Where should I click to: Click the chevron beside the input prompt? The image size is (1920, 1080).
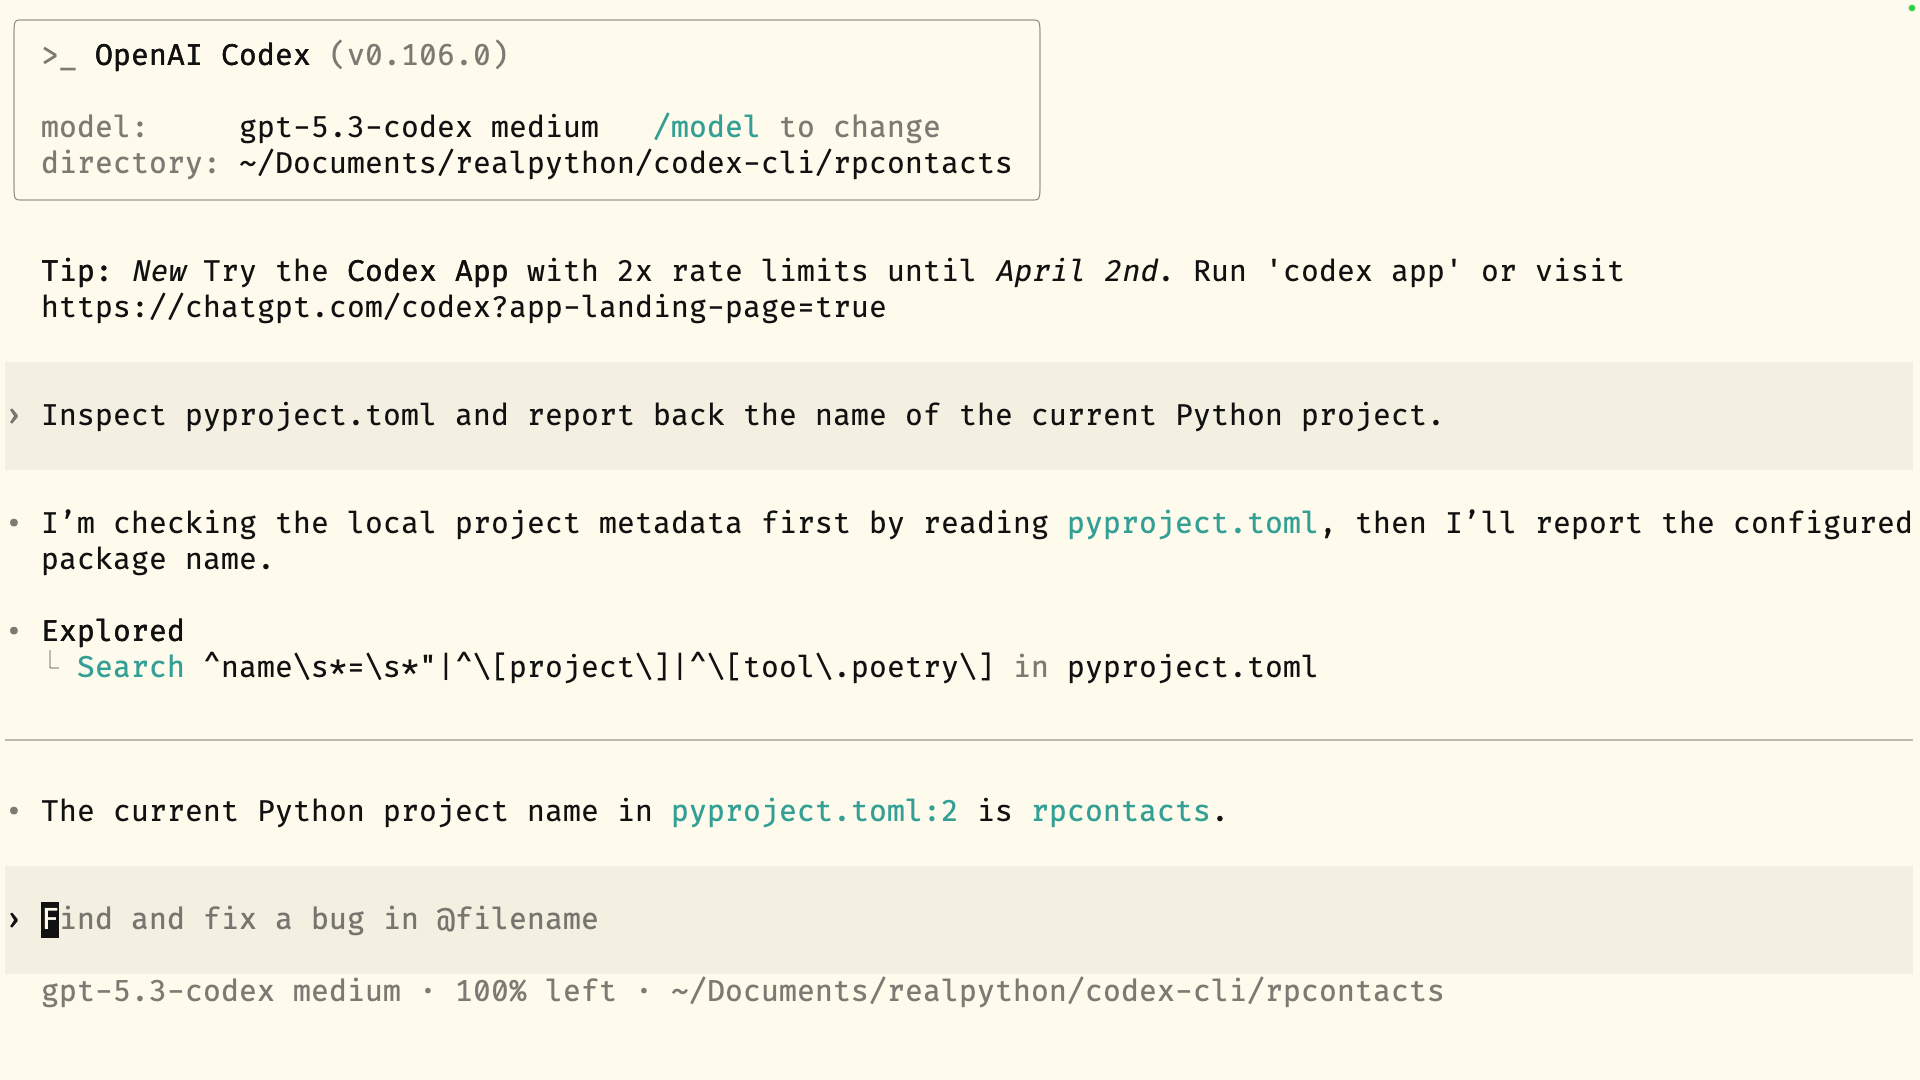(x=14, y=920)
